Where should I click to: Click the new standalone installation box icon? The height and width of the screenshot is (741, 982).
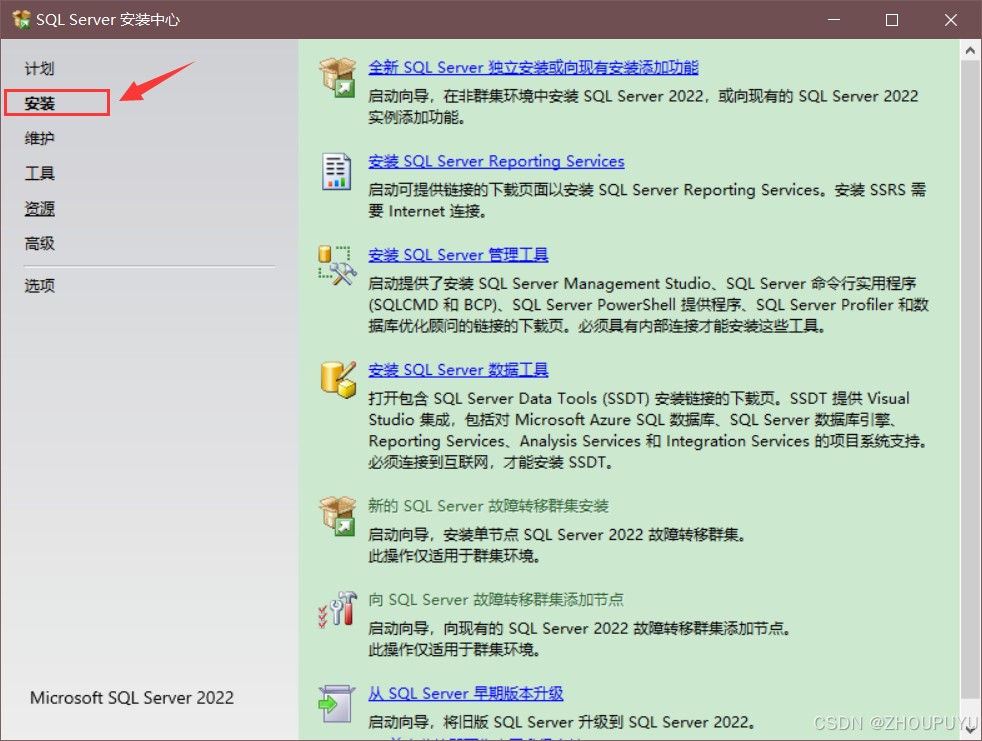pyautogui.click(x=337, y=77)
